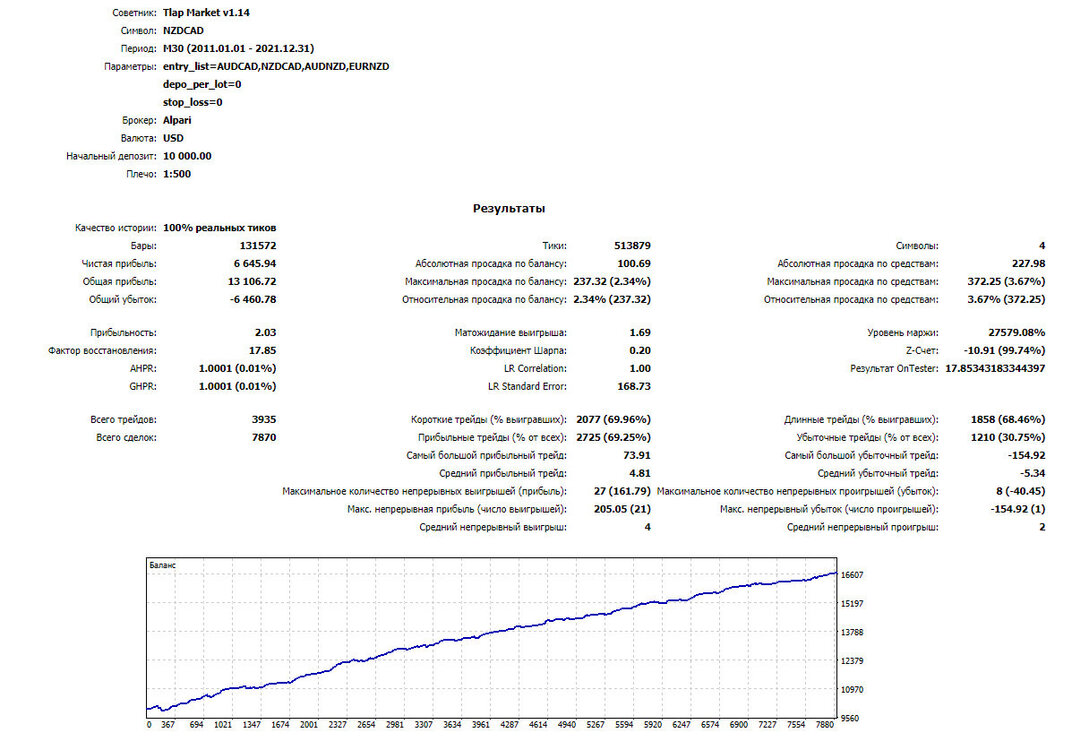
Task: Click the 7880 trade axis label
Action: [x=825, y=725]
